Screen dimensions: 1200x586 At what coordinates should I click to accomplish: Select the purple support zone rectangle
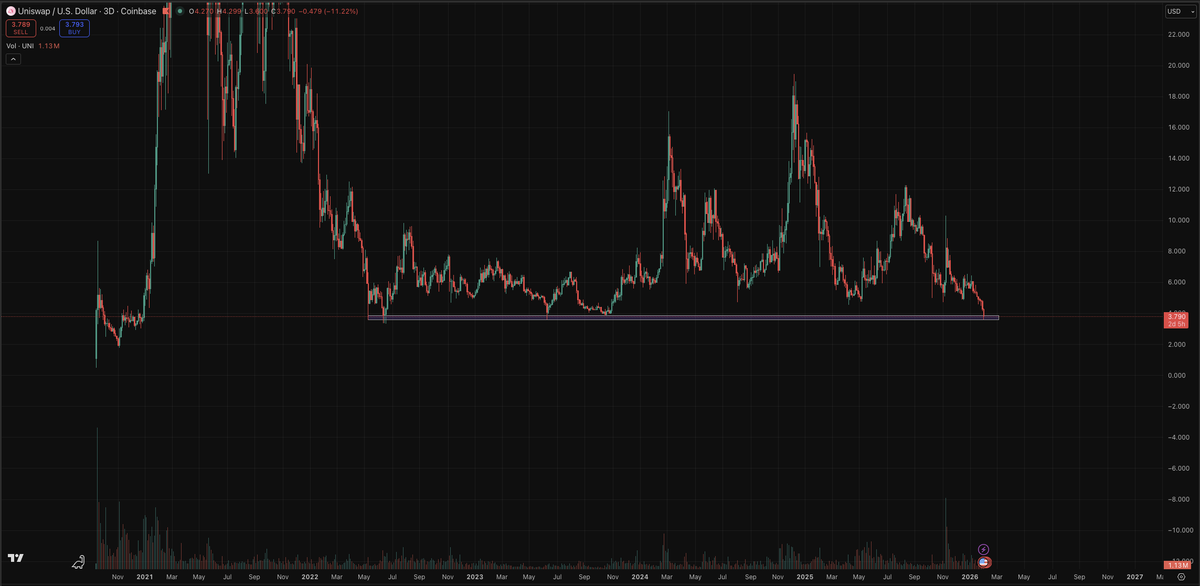(x=683, y=318)
